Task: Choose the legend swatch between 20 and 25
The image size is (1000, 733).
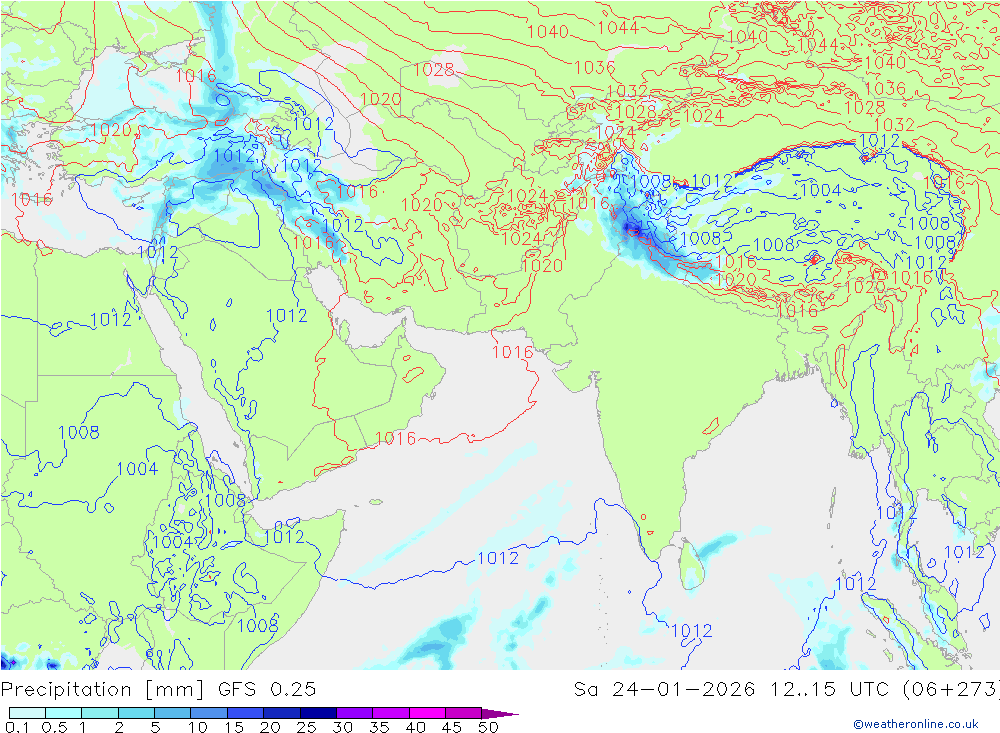Action: click(x=281, y=713)
